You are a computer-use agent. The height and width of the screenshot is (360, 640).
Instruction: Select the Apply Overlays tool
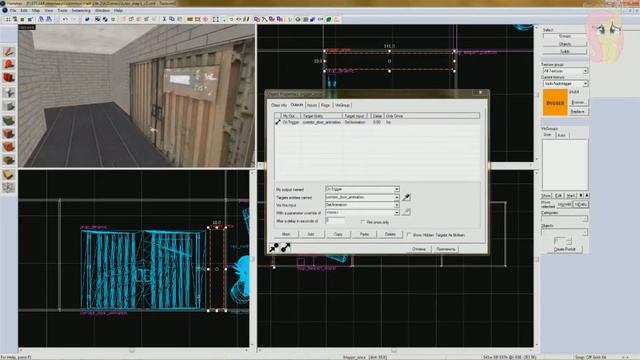click(9, 160)
